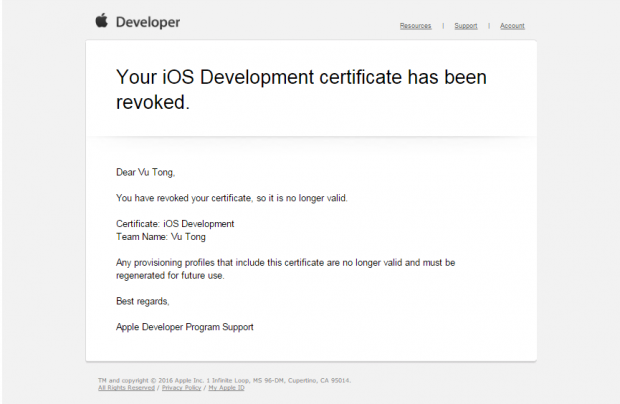
Task: Go to the Account link
Action: coord(512,26)
